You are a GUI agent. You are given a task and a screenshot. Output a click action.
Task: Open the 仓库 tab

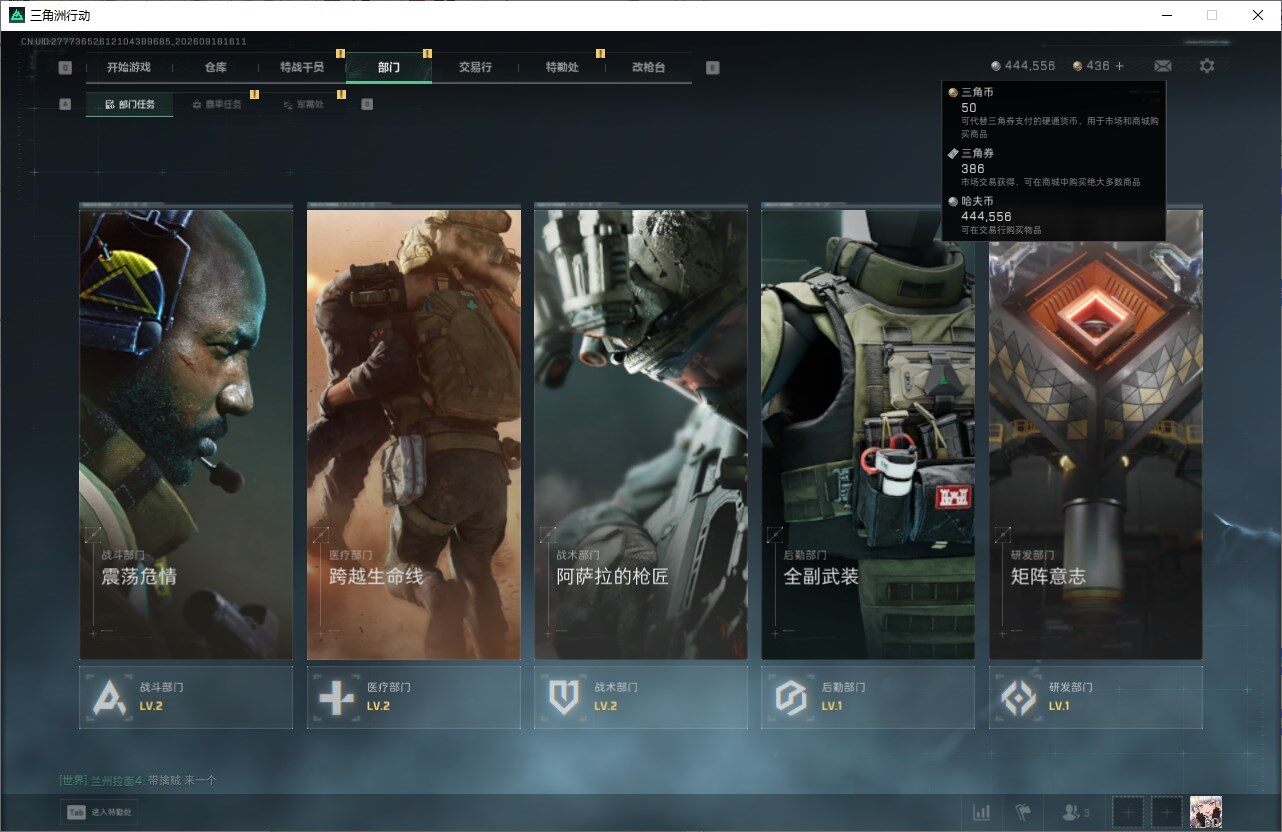click(x=215, y=67)
